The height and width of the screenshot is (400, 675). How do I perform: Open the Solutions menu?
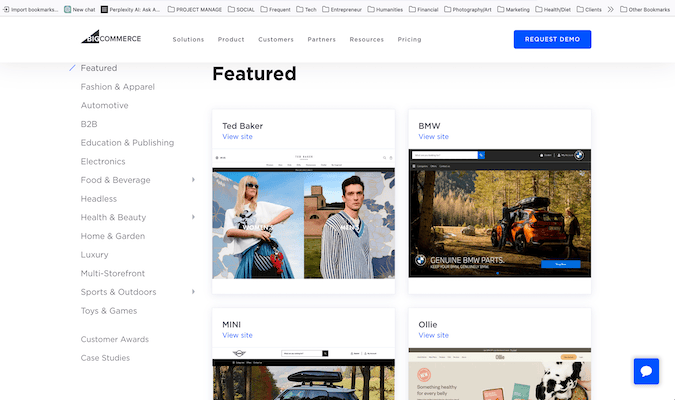[188, 39]
